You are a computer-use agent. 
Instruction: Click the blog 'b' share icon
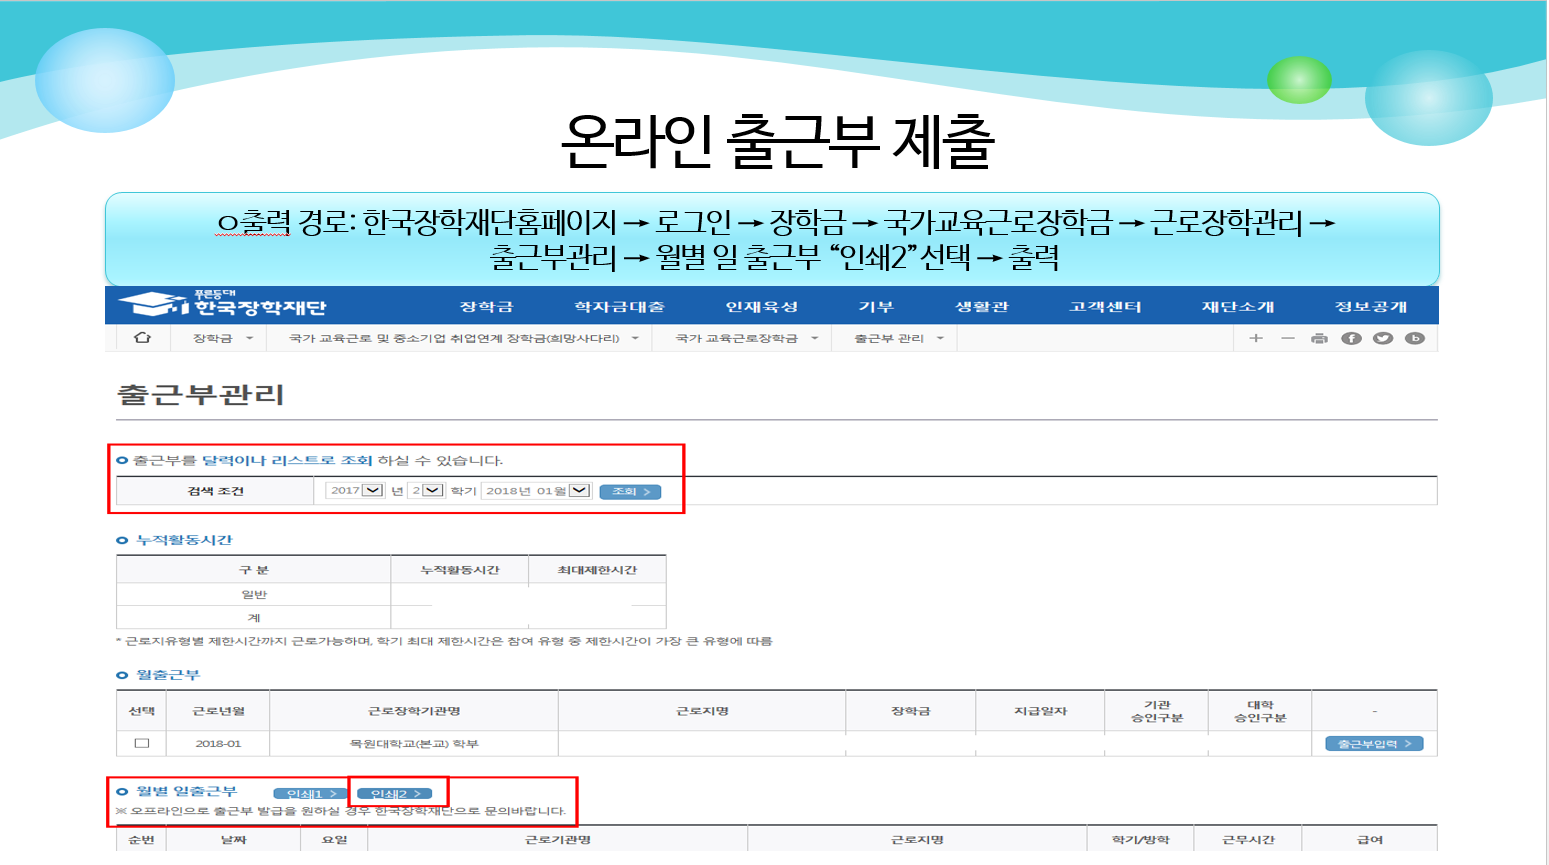click(x=1414, y=338)
